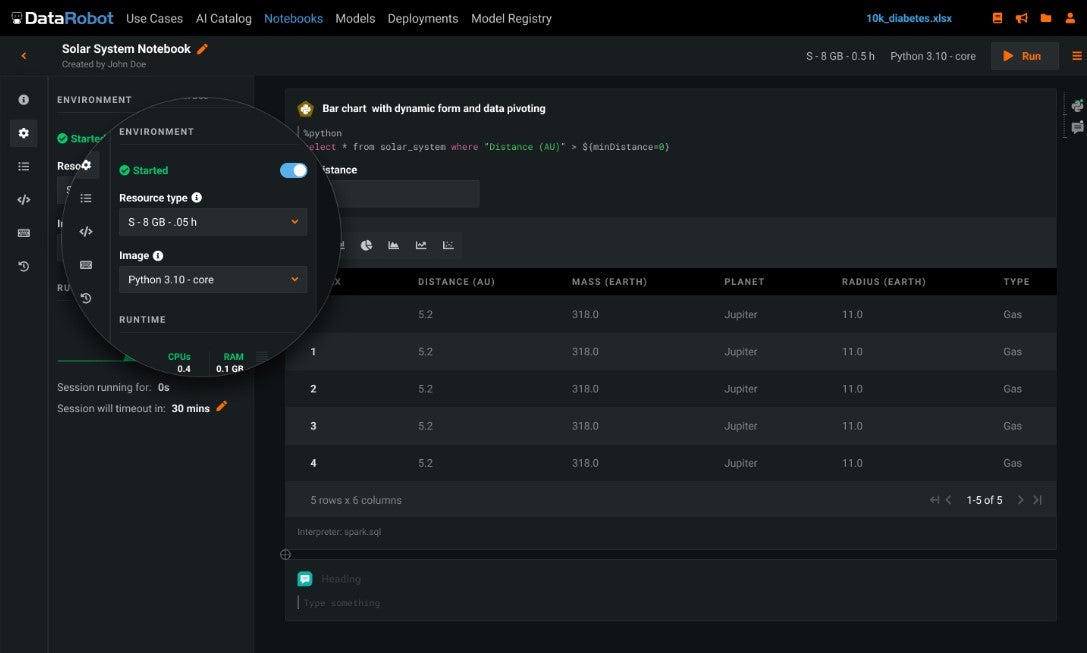Image resolution: width=1087 pixels, height=653 pixels.
Task: Open the 10k_diabetes.xlsx link
Action: pyautogui.click(x=908, y=19)
